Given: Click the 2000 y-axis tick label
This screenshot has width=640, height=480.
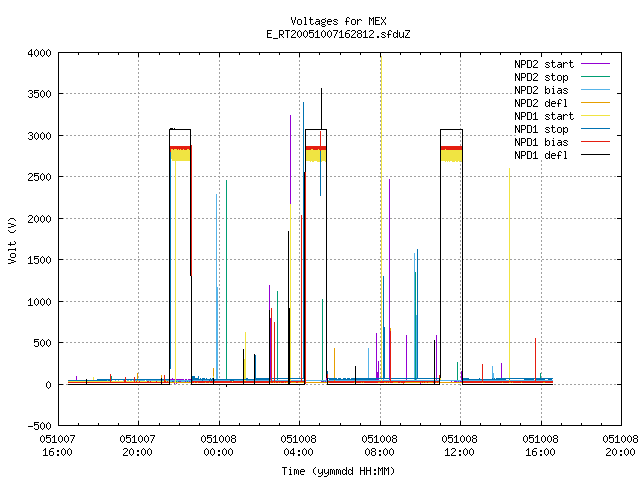Looking at the screenshot, I should coord(39,219).
